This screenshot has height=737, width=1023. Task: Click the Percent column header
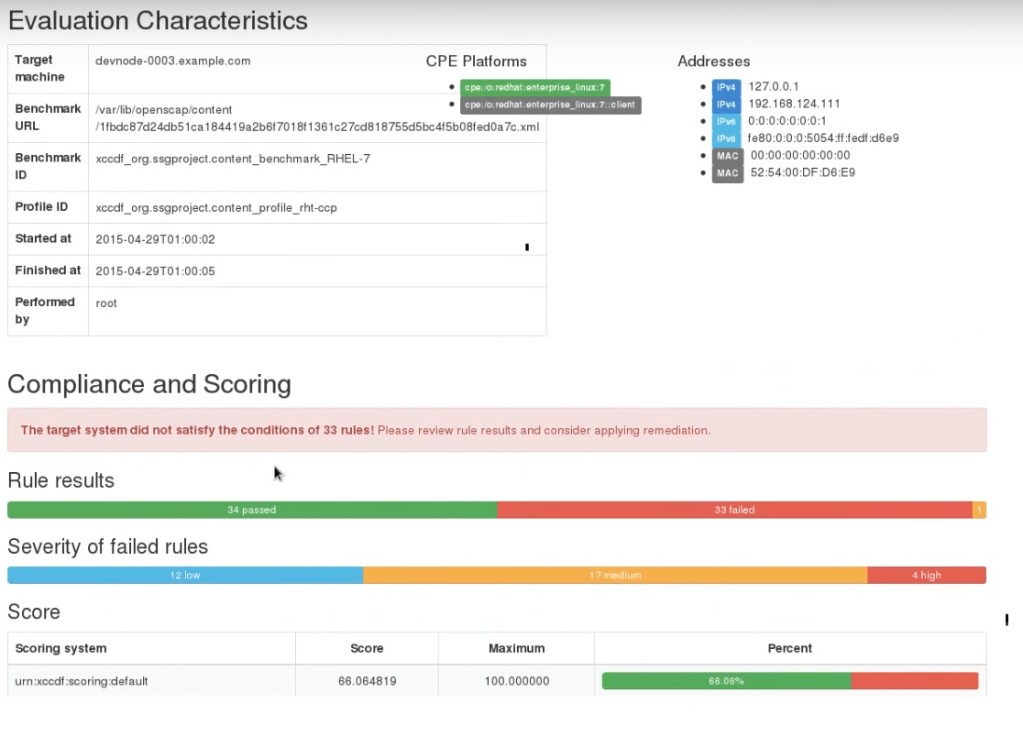[789, 648]
